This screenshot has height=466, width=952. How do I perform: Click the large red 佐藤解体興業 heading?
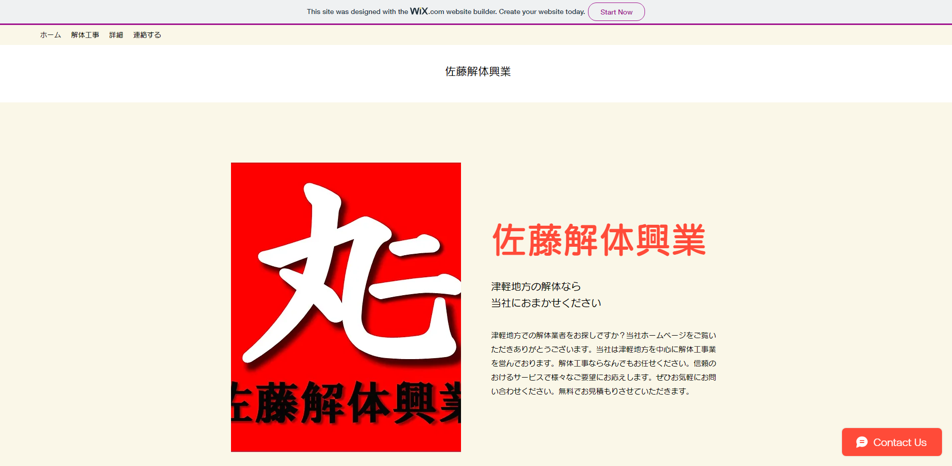tap(598, 240)
